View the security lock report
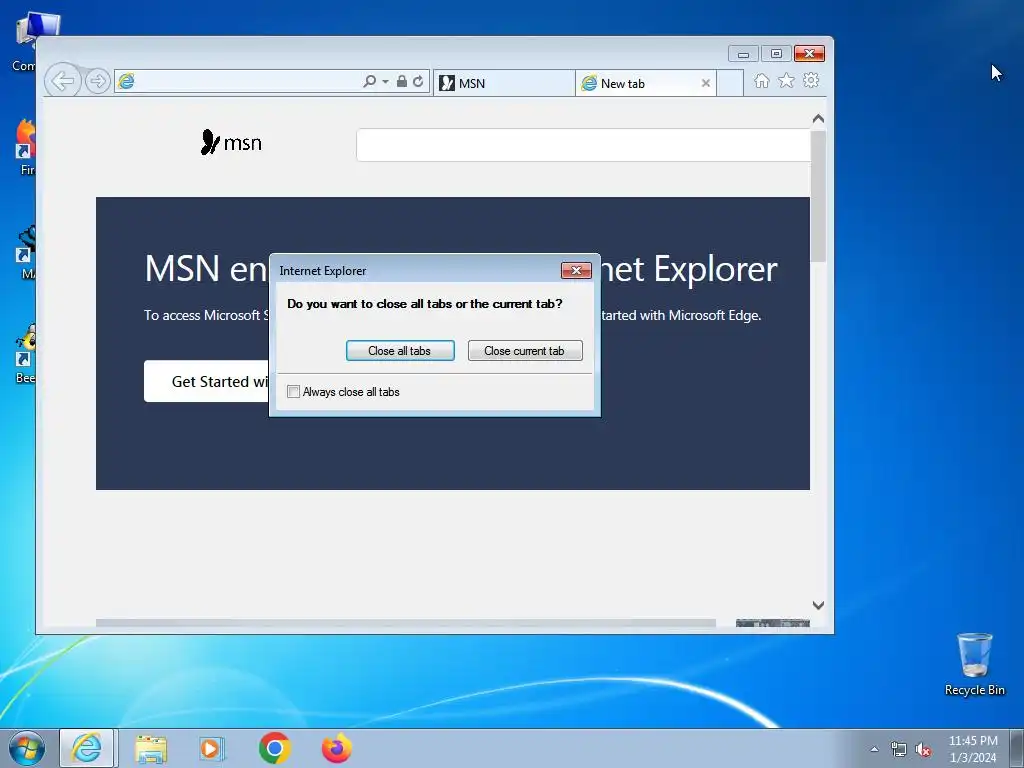This screenshot has height=768, width=1024. pos(402,81)
